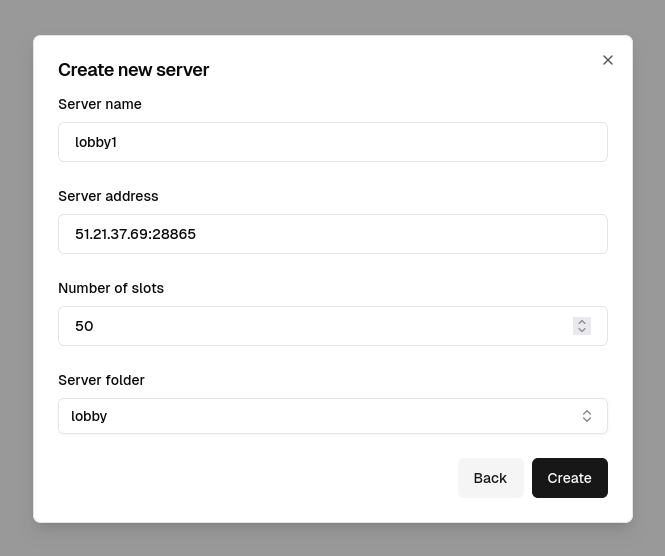This screenshot has height=556, width=665.
Task: Click the Create button
Action: click(x=570, y=478)
